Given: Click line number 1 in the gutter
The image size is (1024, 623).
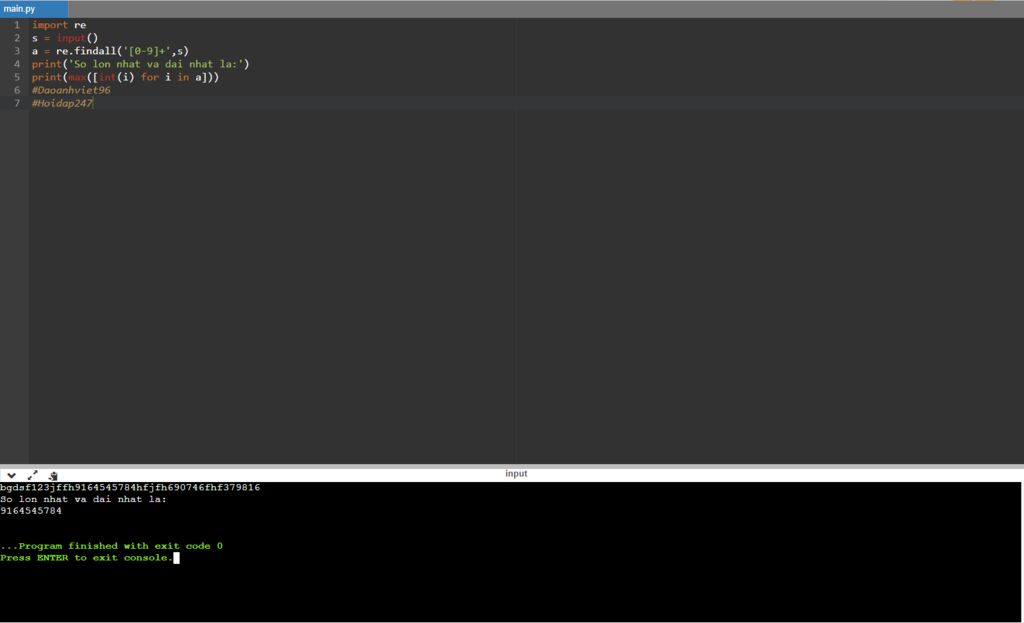Looking at the screenshot, I should coord(17,25).
